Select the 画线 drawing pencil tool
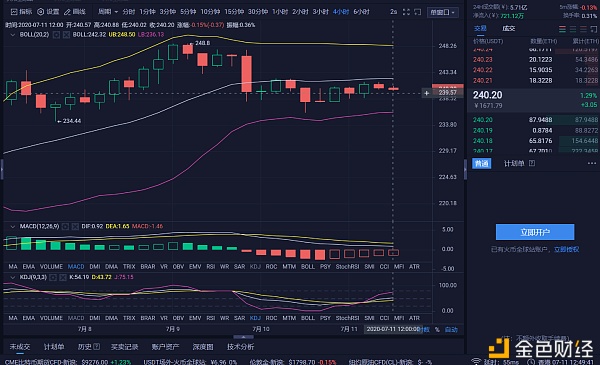The width and height of the screenshot is (600, 365). (67, 12)
